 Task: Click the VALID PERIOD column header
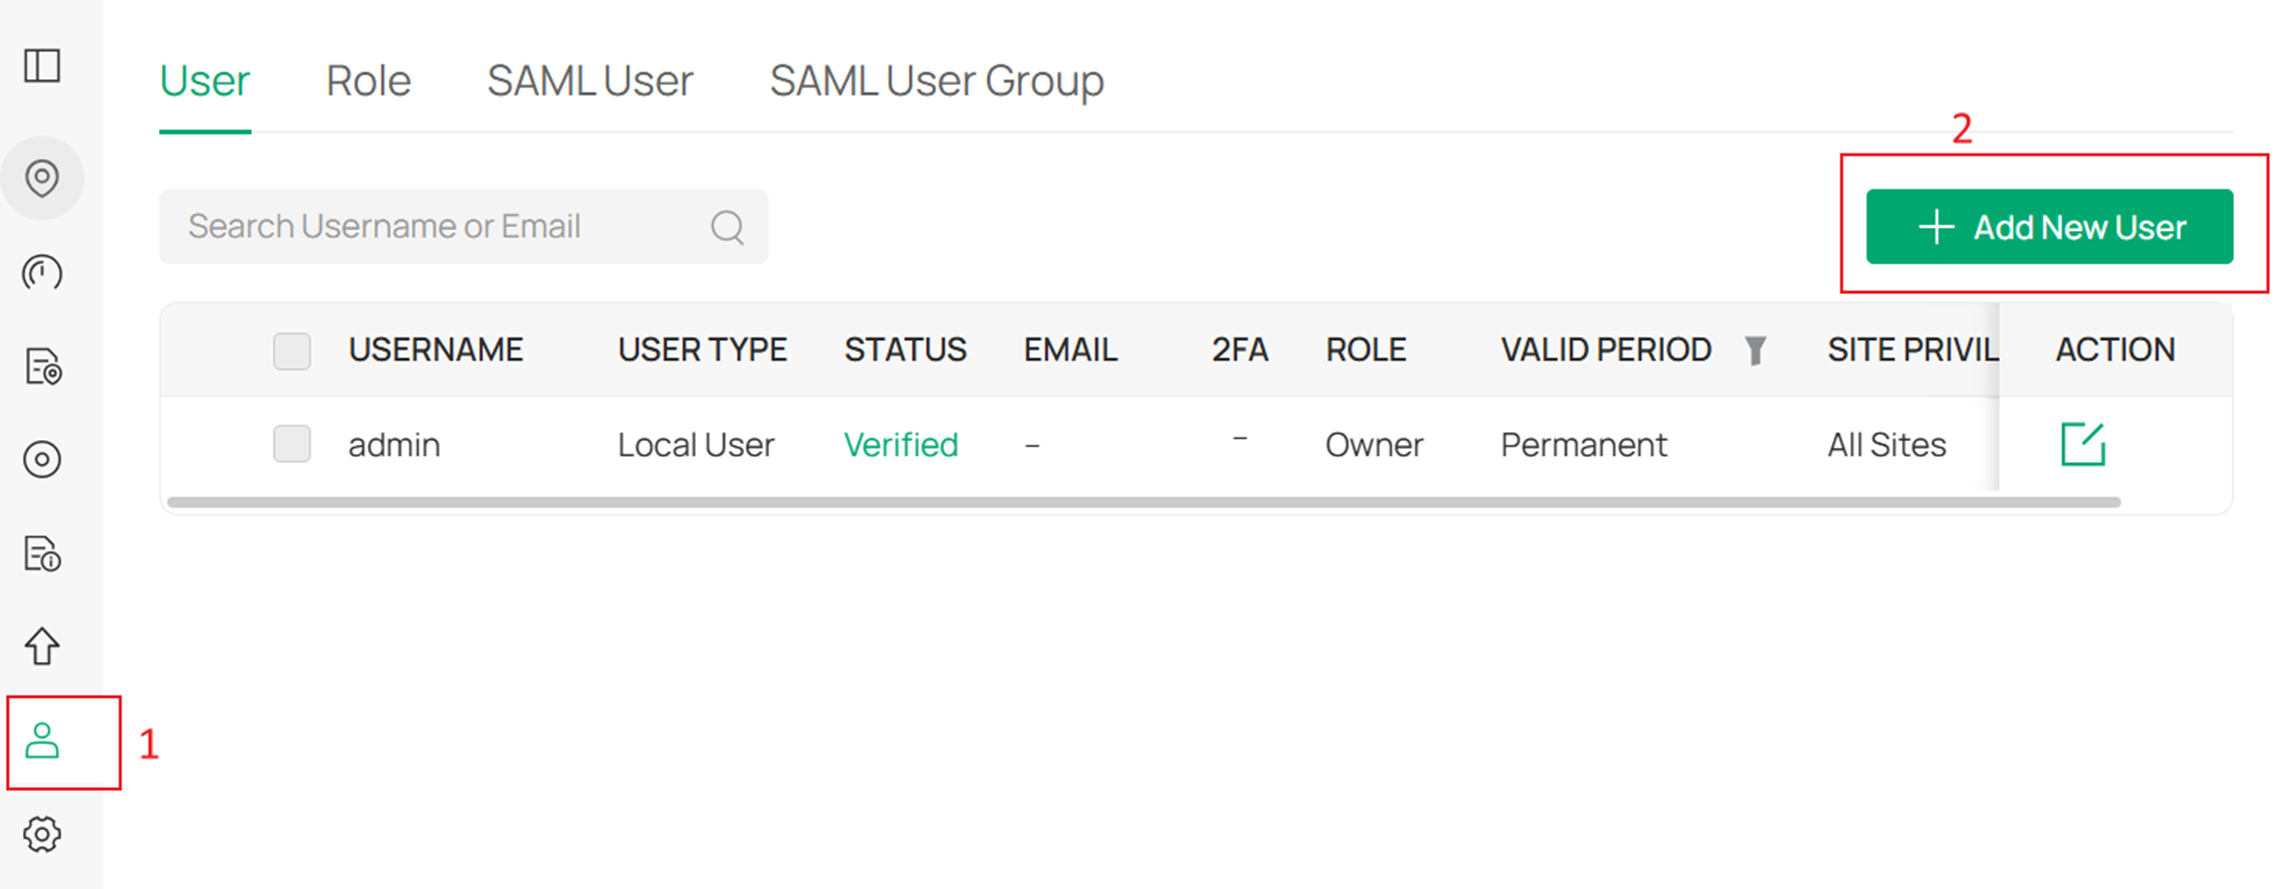[x=1606, y=350]
